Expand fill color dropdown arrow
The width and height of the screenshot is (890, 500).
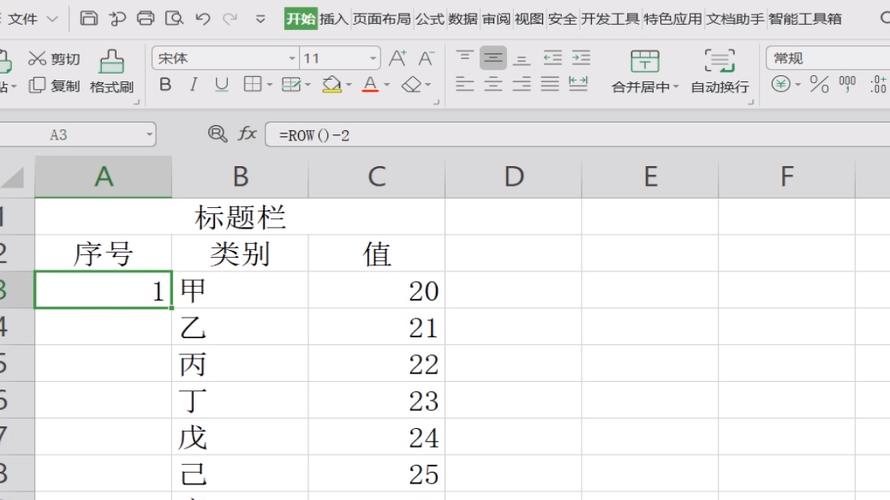pyautogui.click(x=349, y=85)
